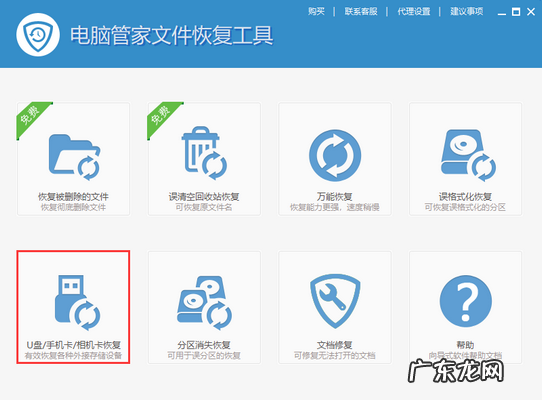The image size is (542, 400).
Task: Select the 万能恢复 circular arrows icon
Action: pos(335,156)
